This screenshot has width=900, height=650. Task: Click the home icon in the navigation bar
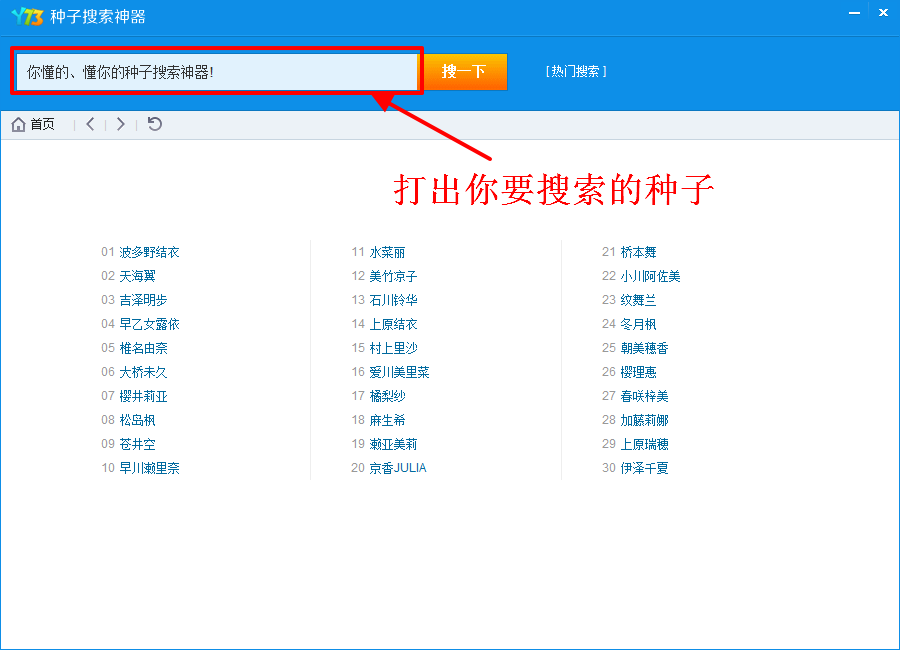[18, 124]
